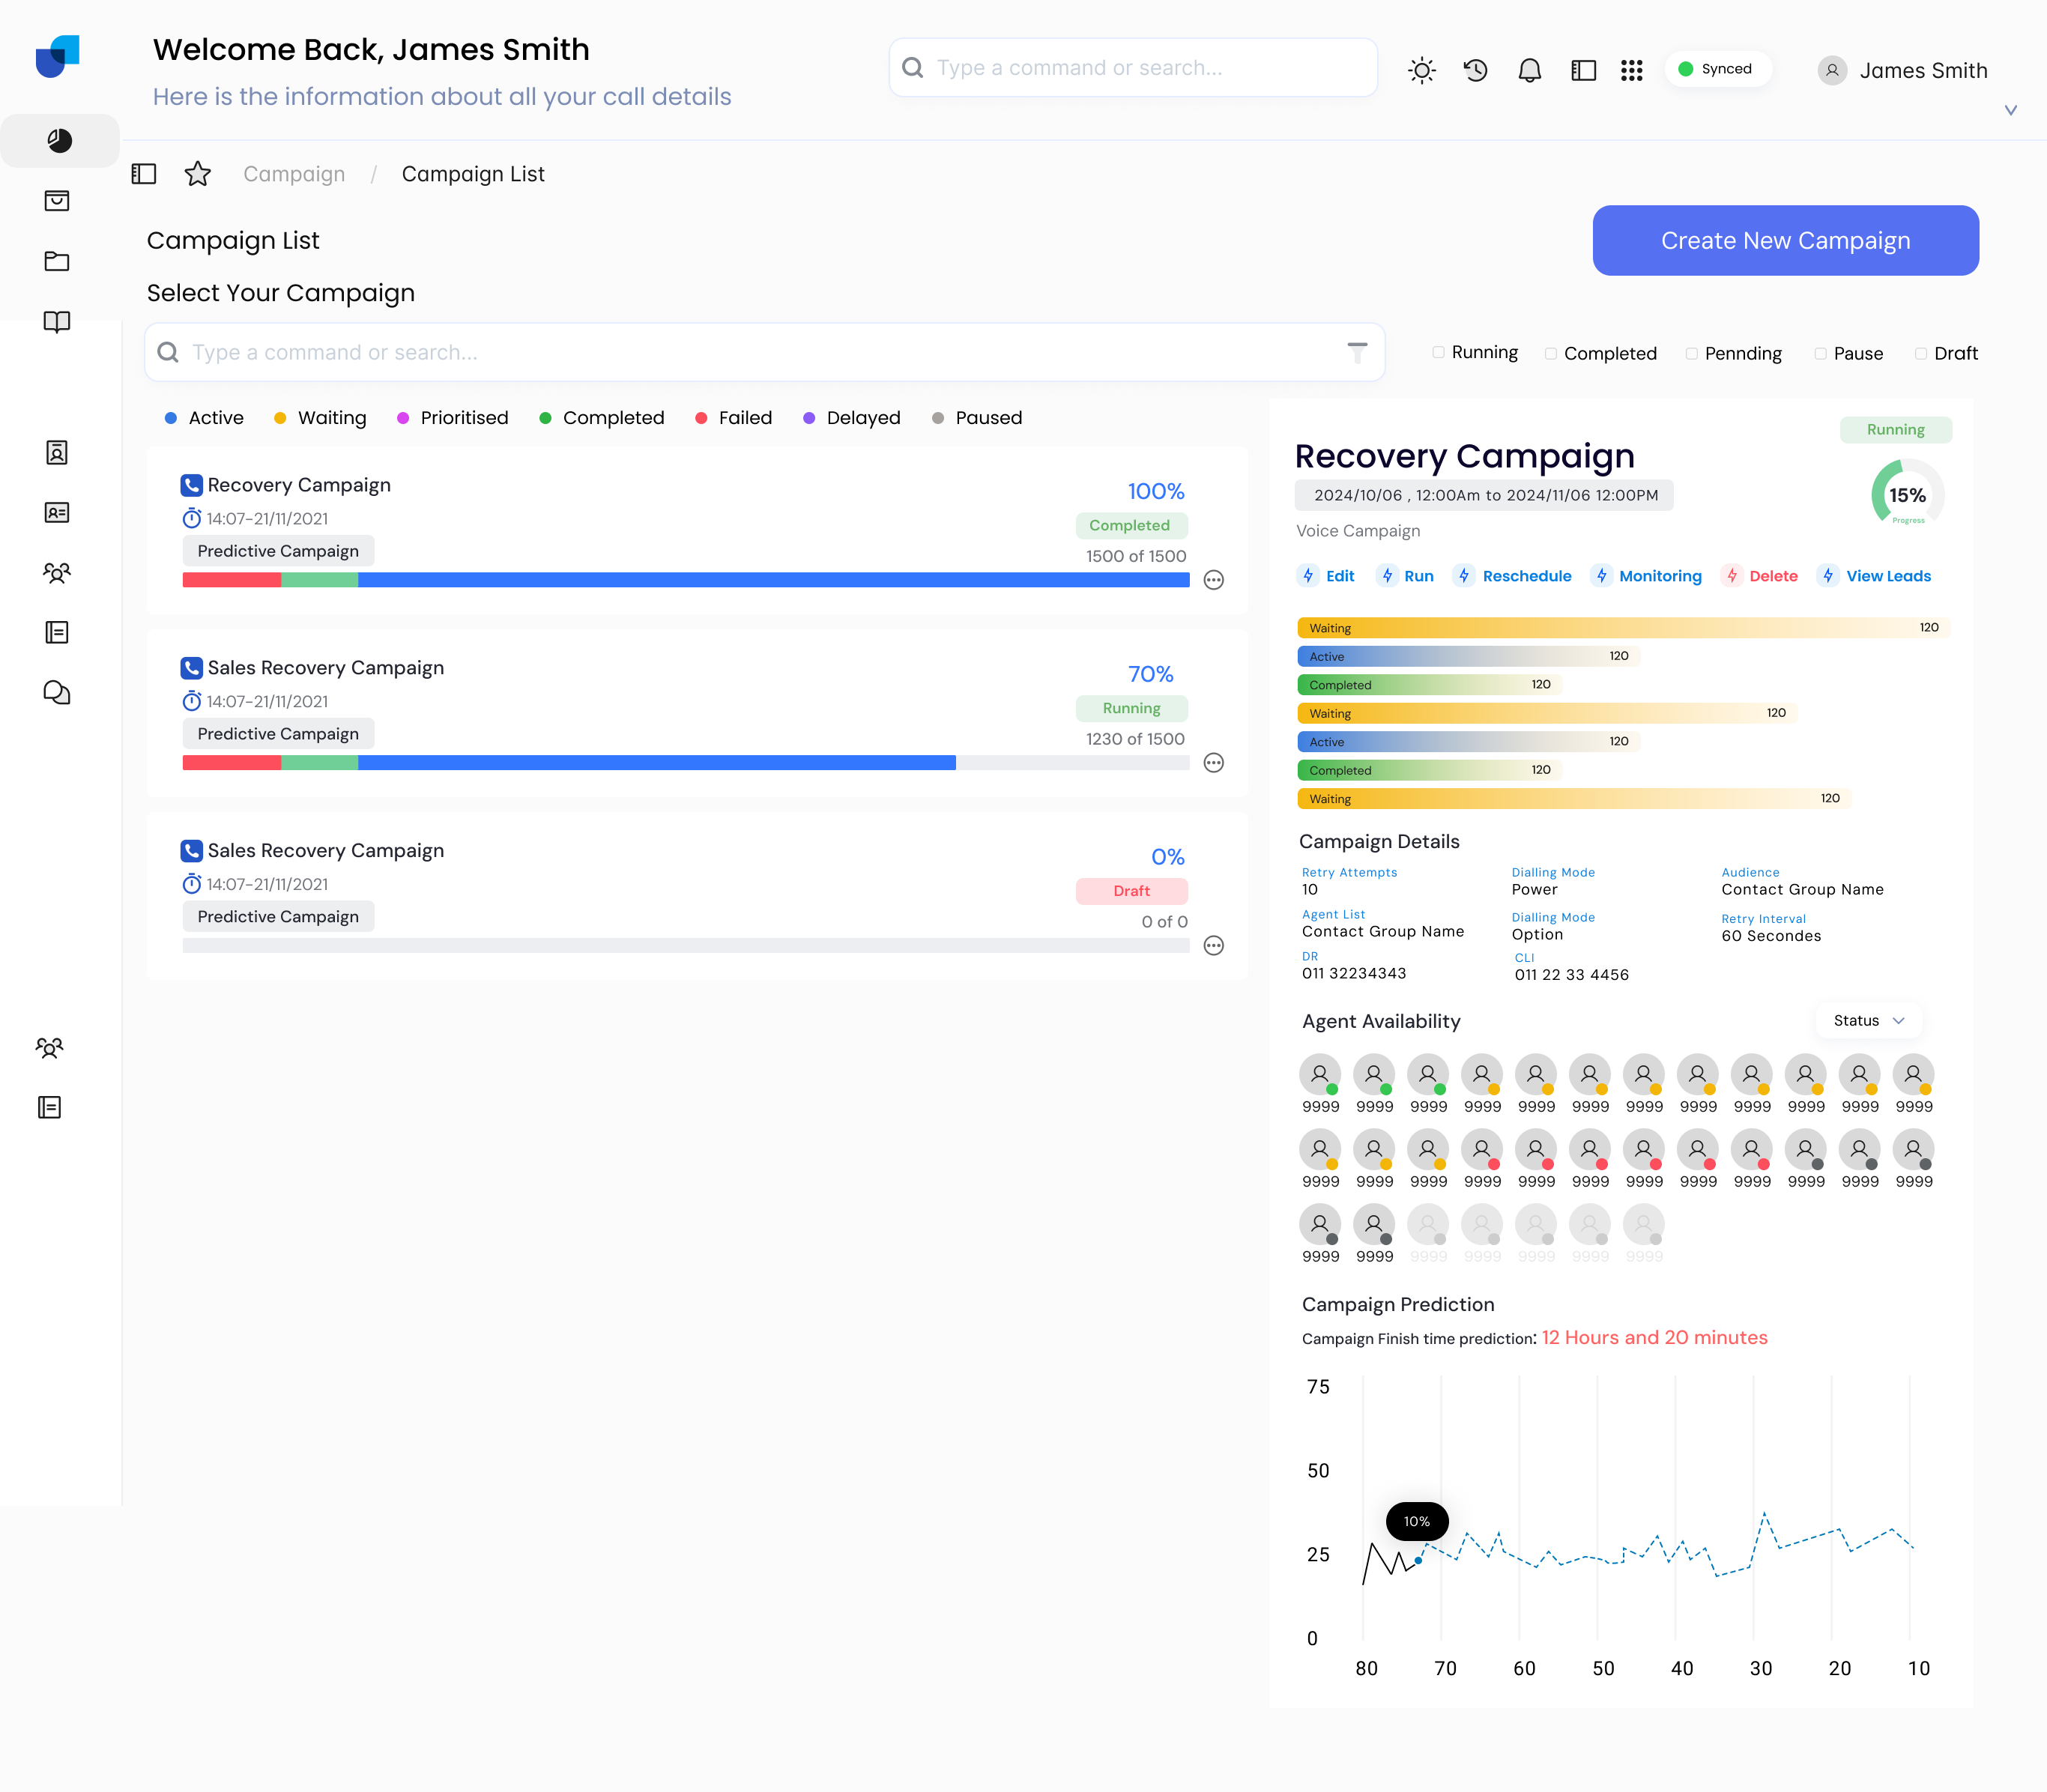The height and width of the screenshot is (1792, 2047).
Task: Open the campaigns folder icon in the sidebar
Action: [58, 261]
